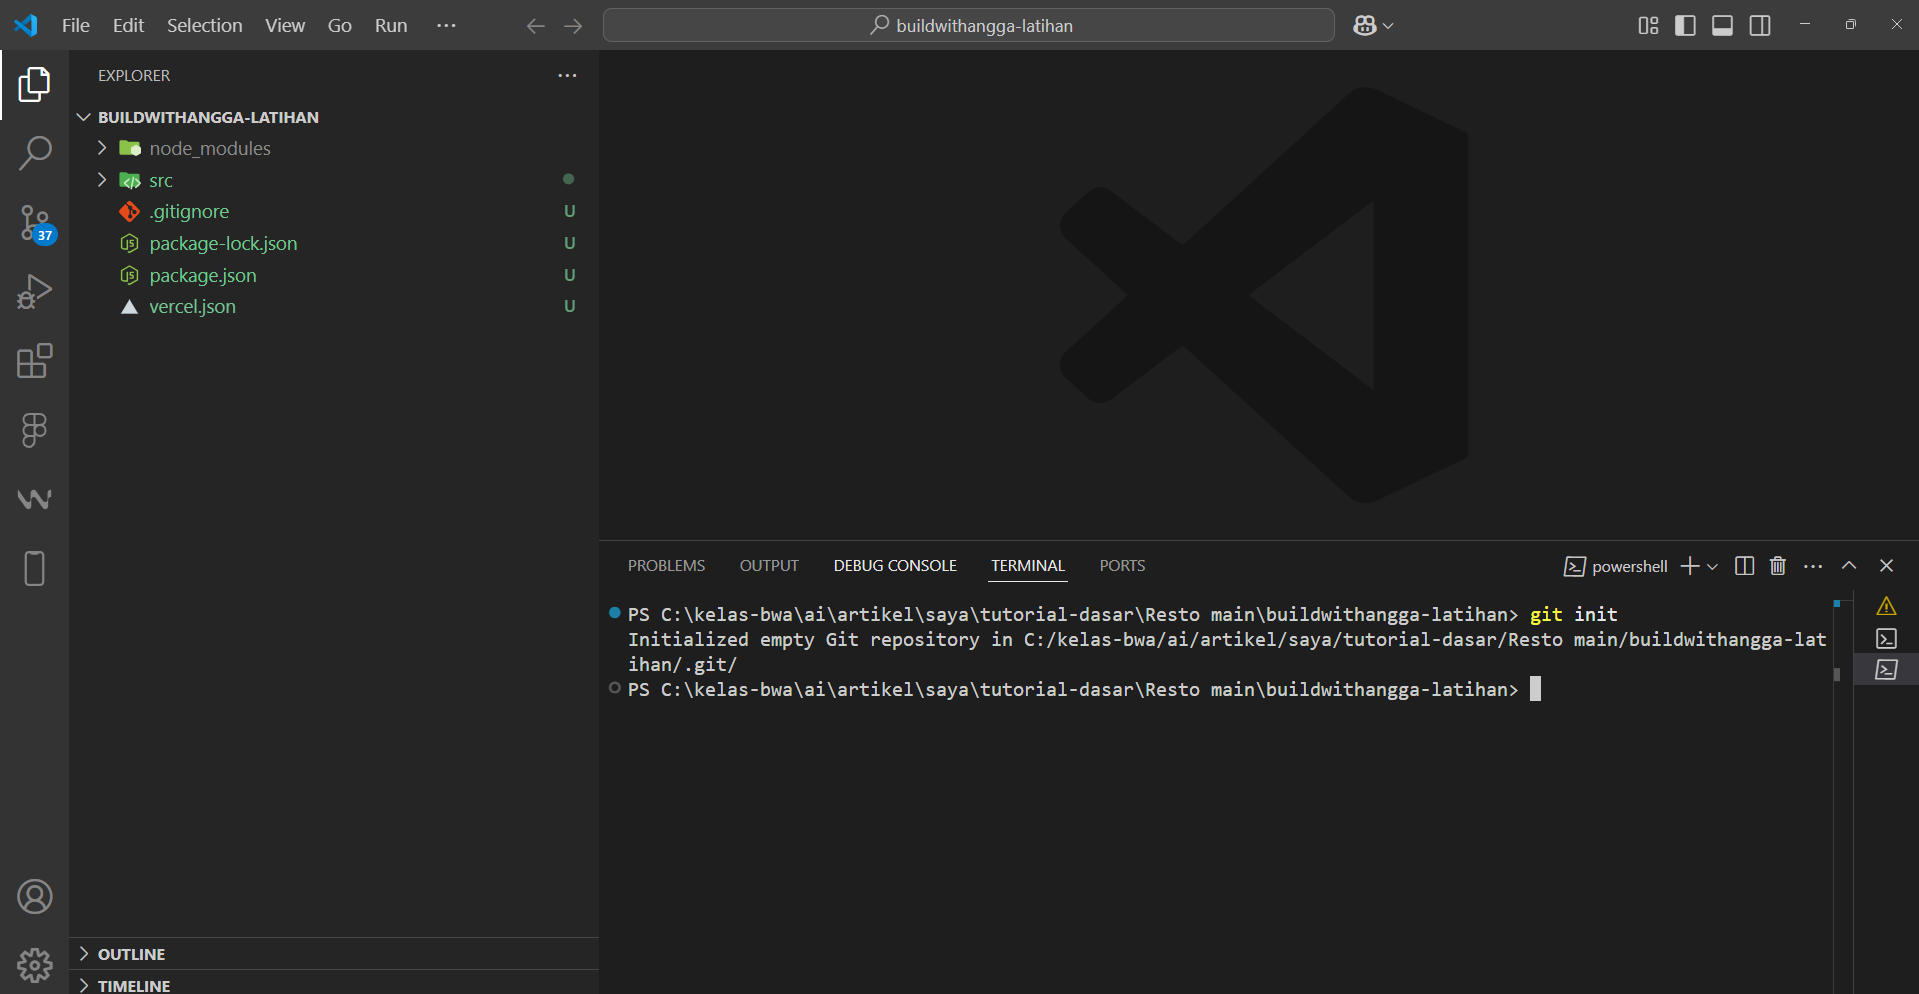Click the buildwithangga-latihan command center search

click(x=968, y=26)
